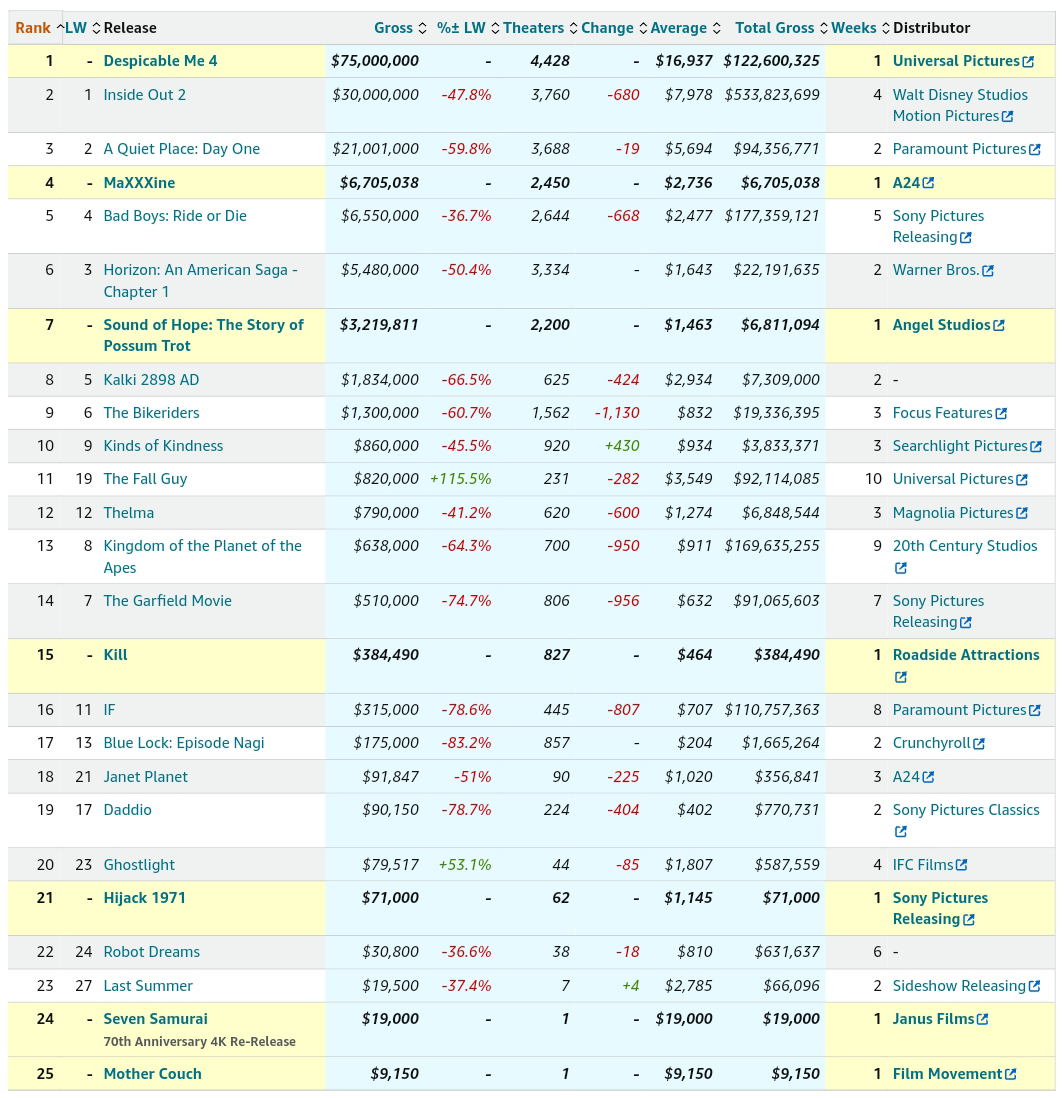Open external link icon beside Angel Studios
Screen dimensions: 1064x1098
point(999,325)
